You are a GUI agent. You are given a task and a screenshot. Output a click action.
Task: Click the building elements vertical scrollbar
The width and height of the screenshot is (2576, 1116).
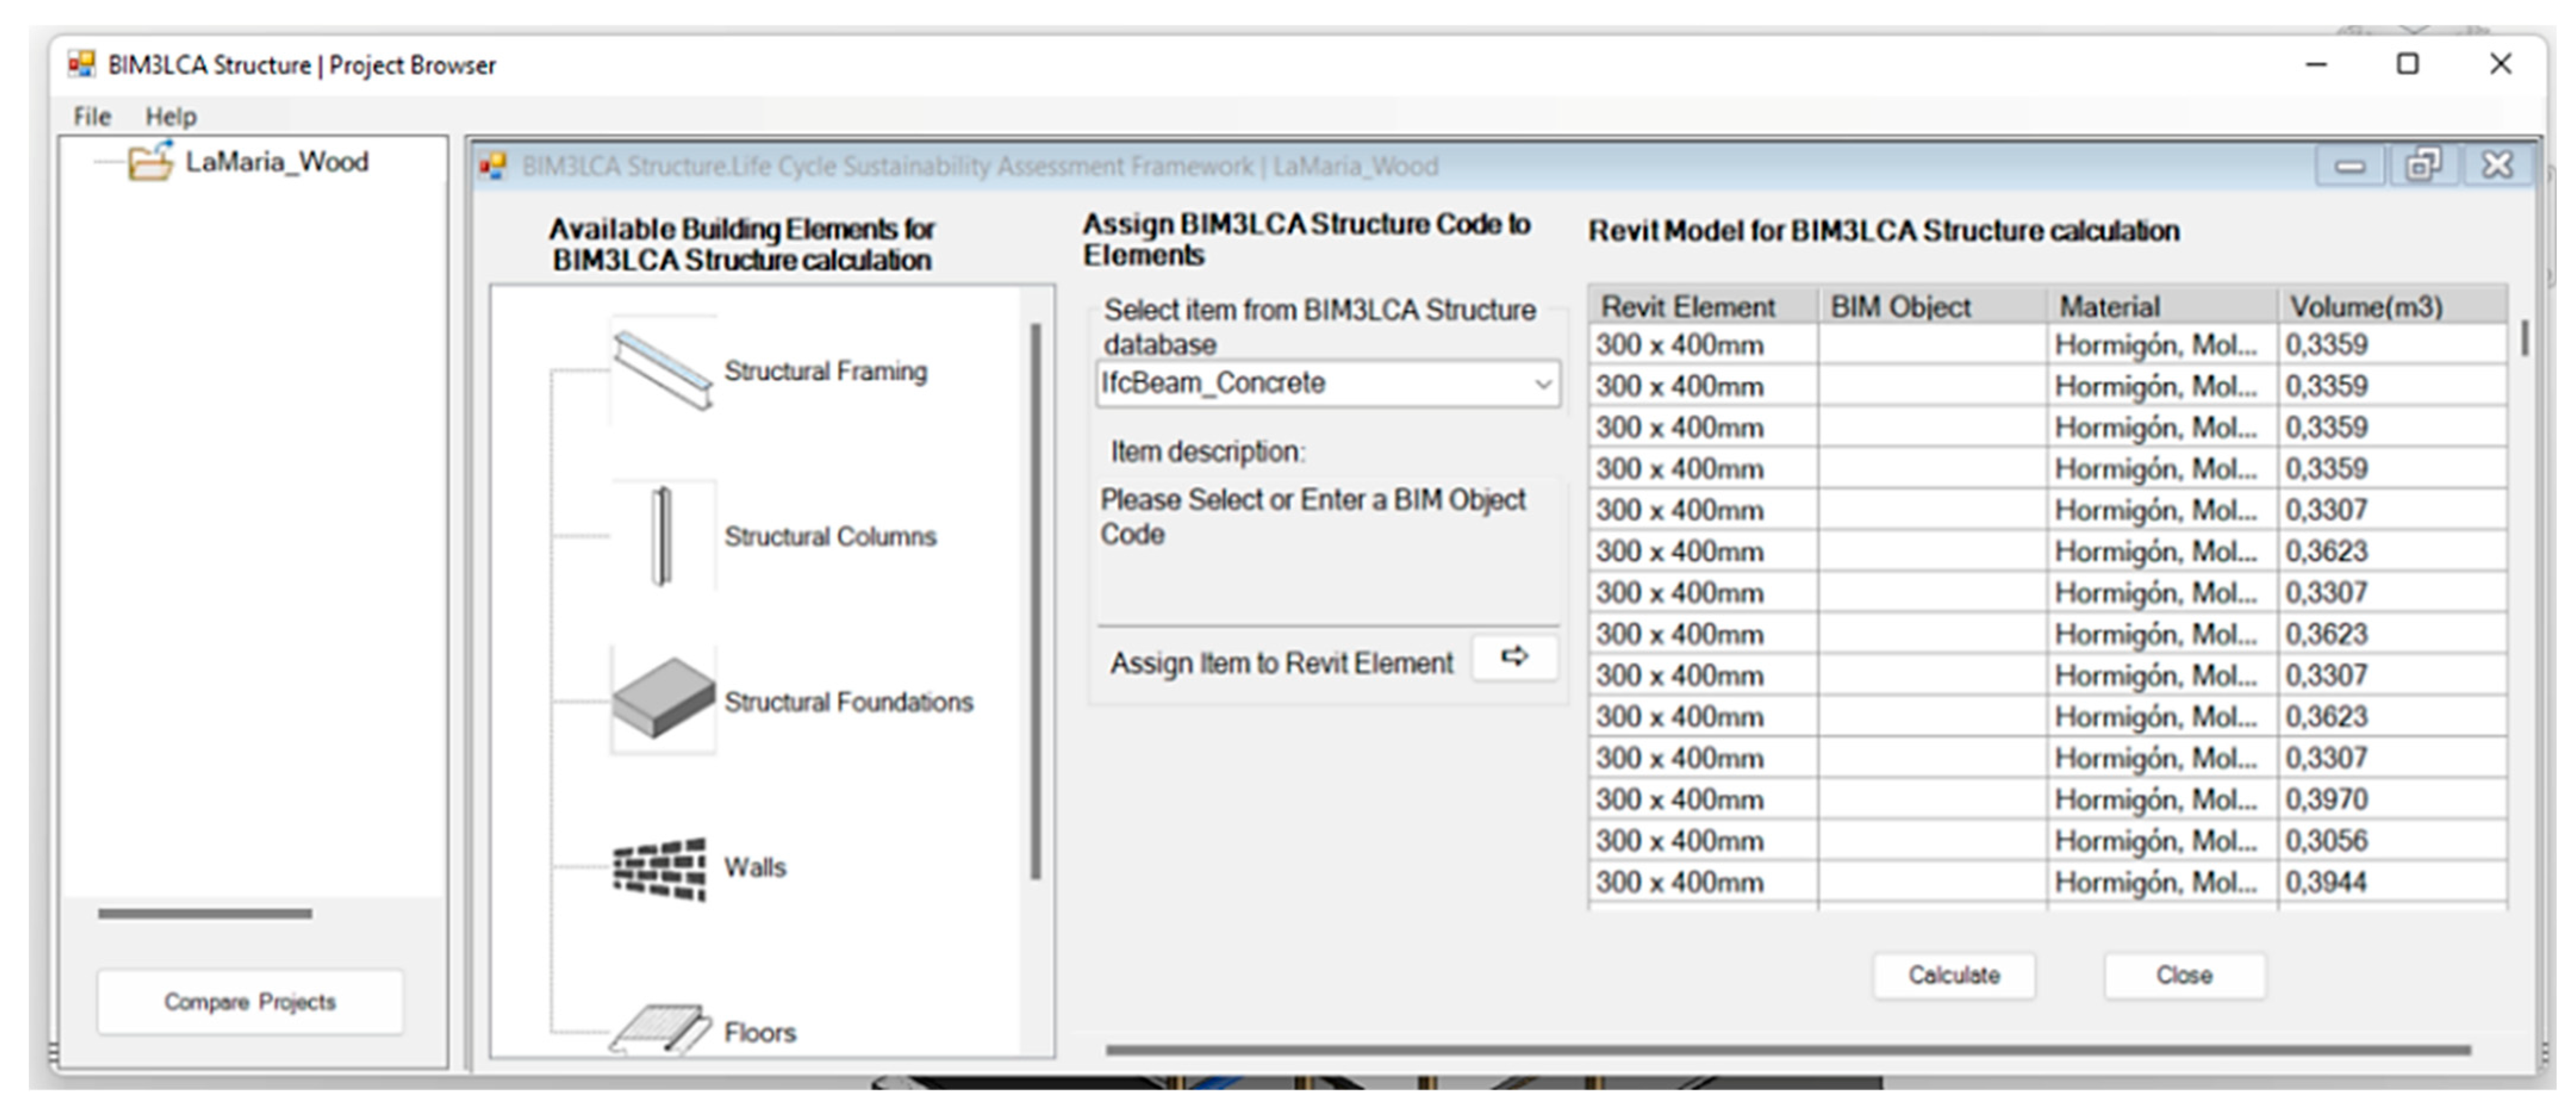1036,600
